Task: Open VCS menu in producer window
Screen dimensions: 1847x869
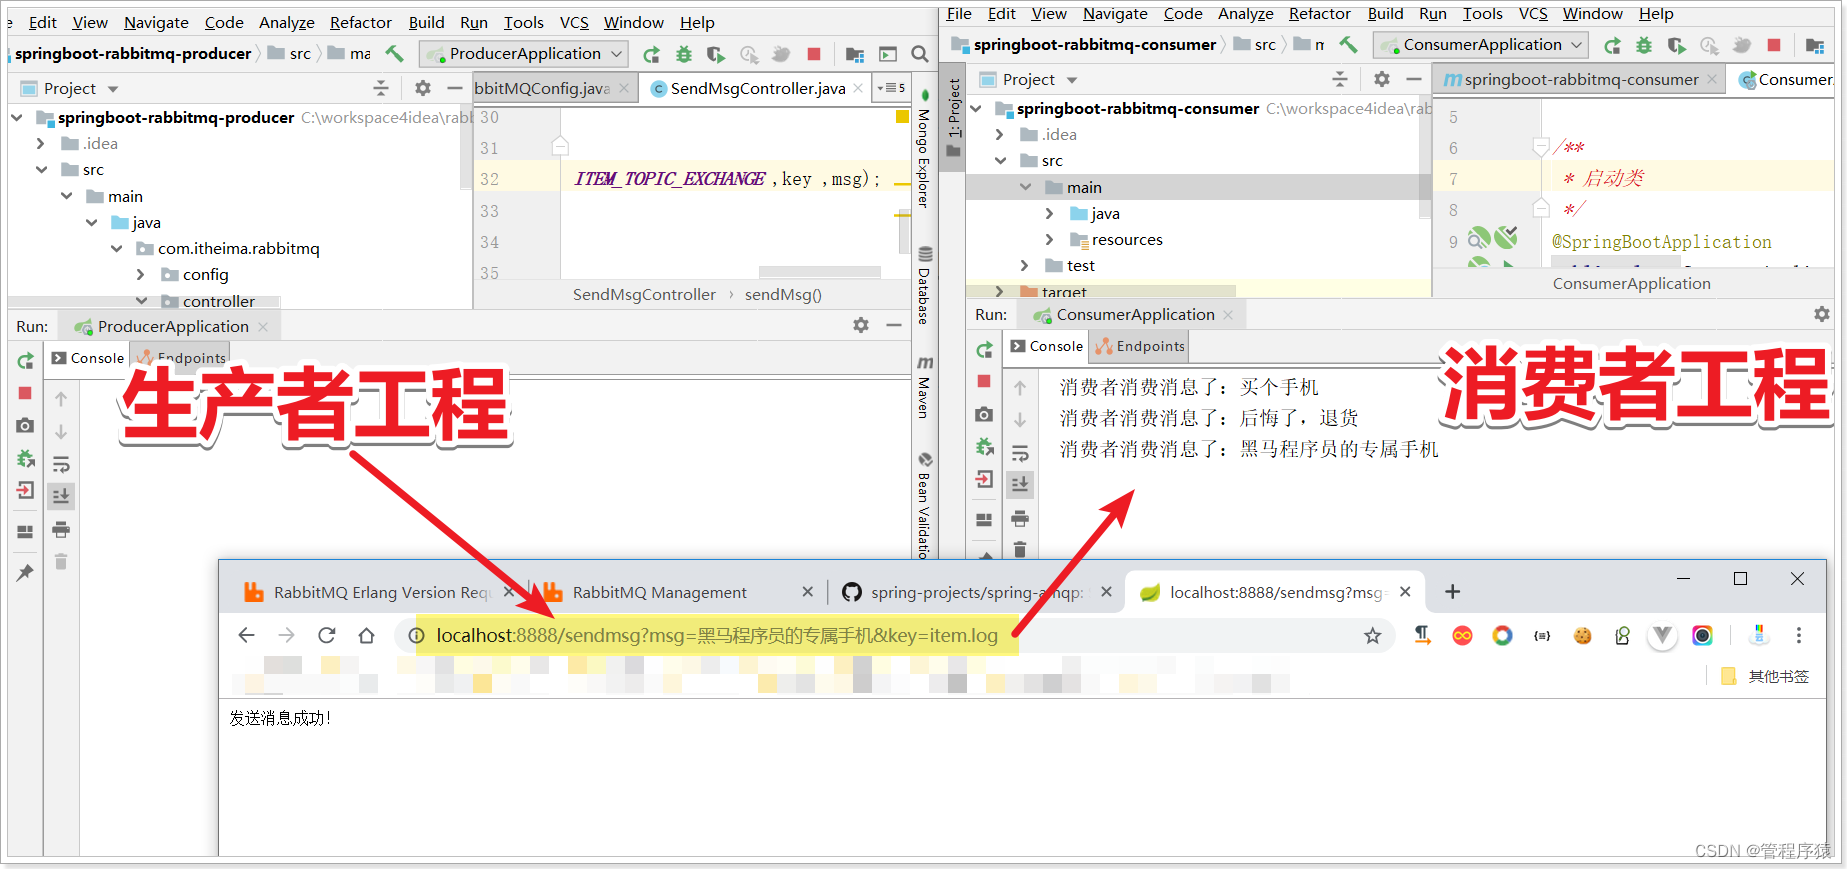Action: [x=574, y=22]
